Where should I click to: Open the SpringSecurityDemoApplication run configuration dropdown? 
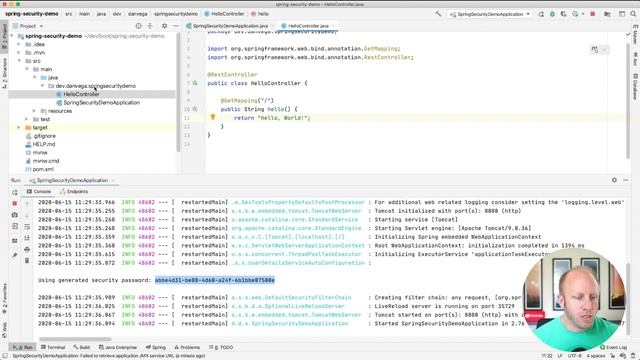[x=490, y=14]
